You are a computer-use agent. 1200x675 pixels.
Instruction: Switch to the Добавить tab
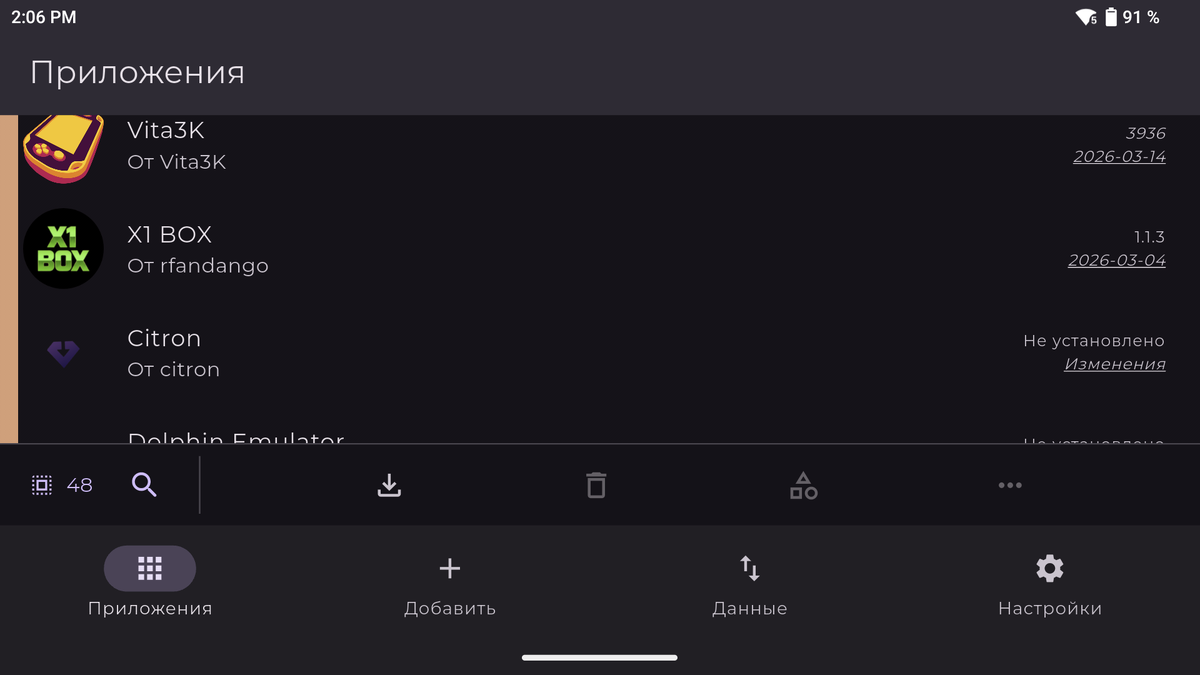point(450,586)
